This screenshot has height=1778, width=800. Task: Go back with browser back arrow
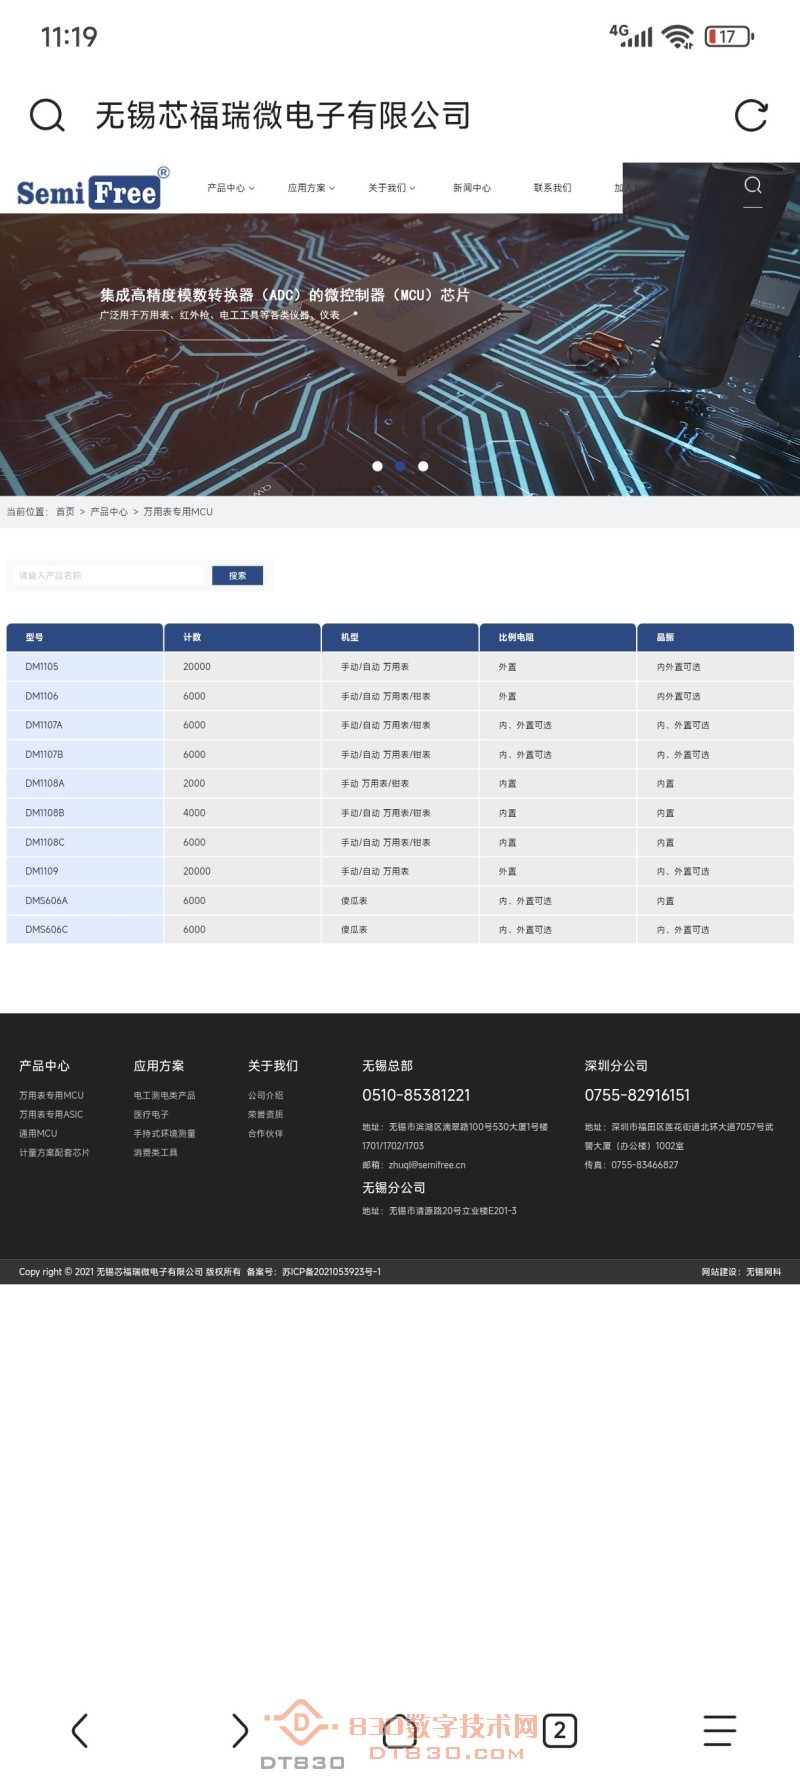point(80,1730)
